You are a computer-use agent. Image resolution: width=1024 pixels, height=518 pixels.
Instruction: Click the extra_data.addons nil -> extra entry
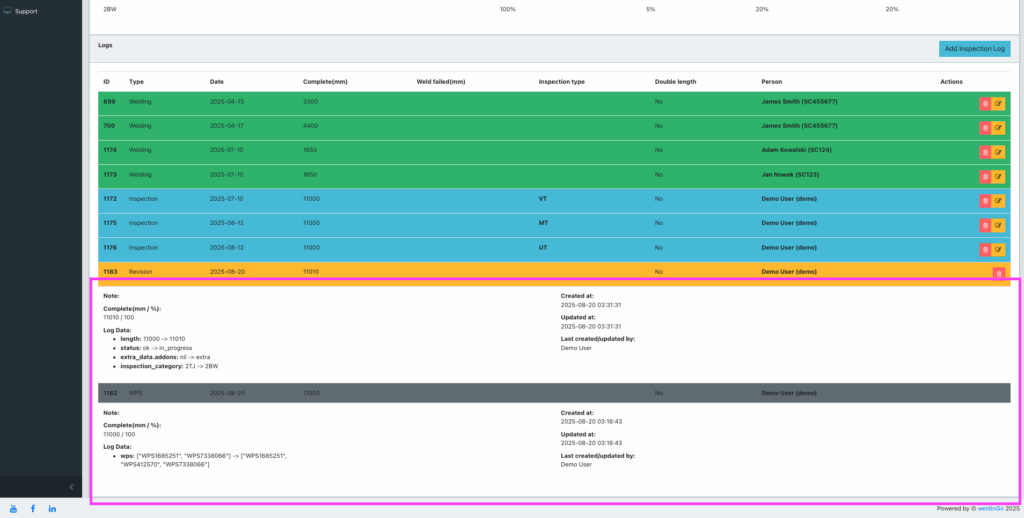[165, 357]
